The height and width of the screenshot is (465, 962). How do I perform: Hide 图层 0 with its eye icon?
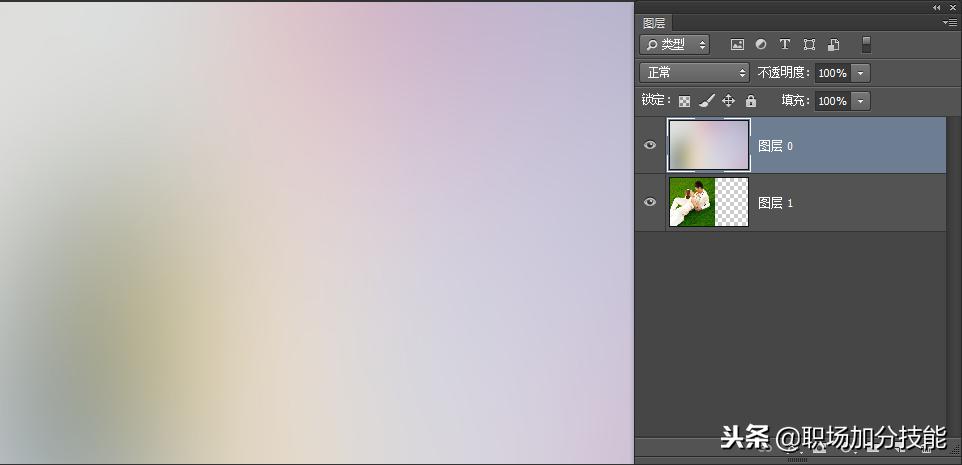tap(650, 145)
